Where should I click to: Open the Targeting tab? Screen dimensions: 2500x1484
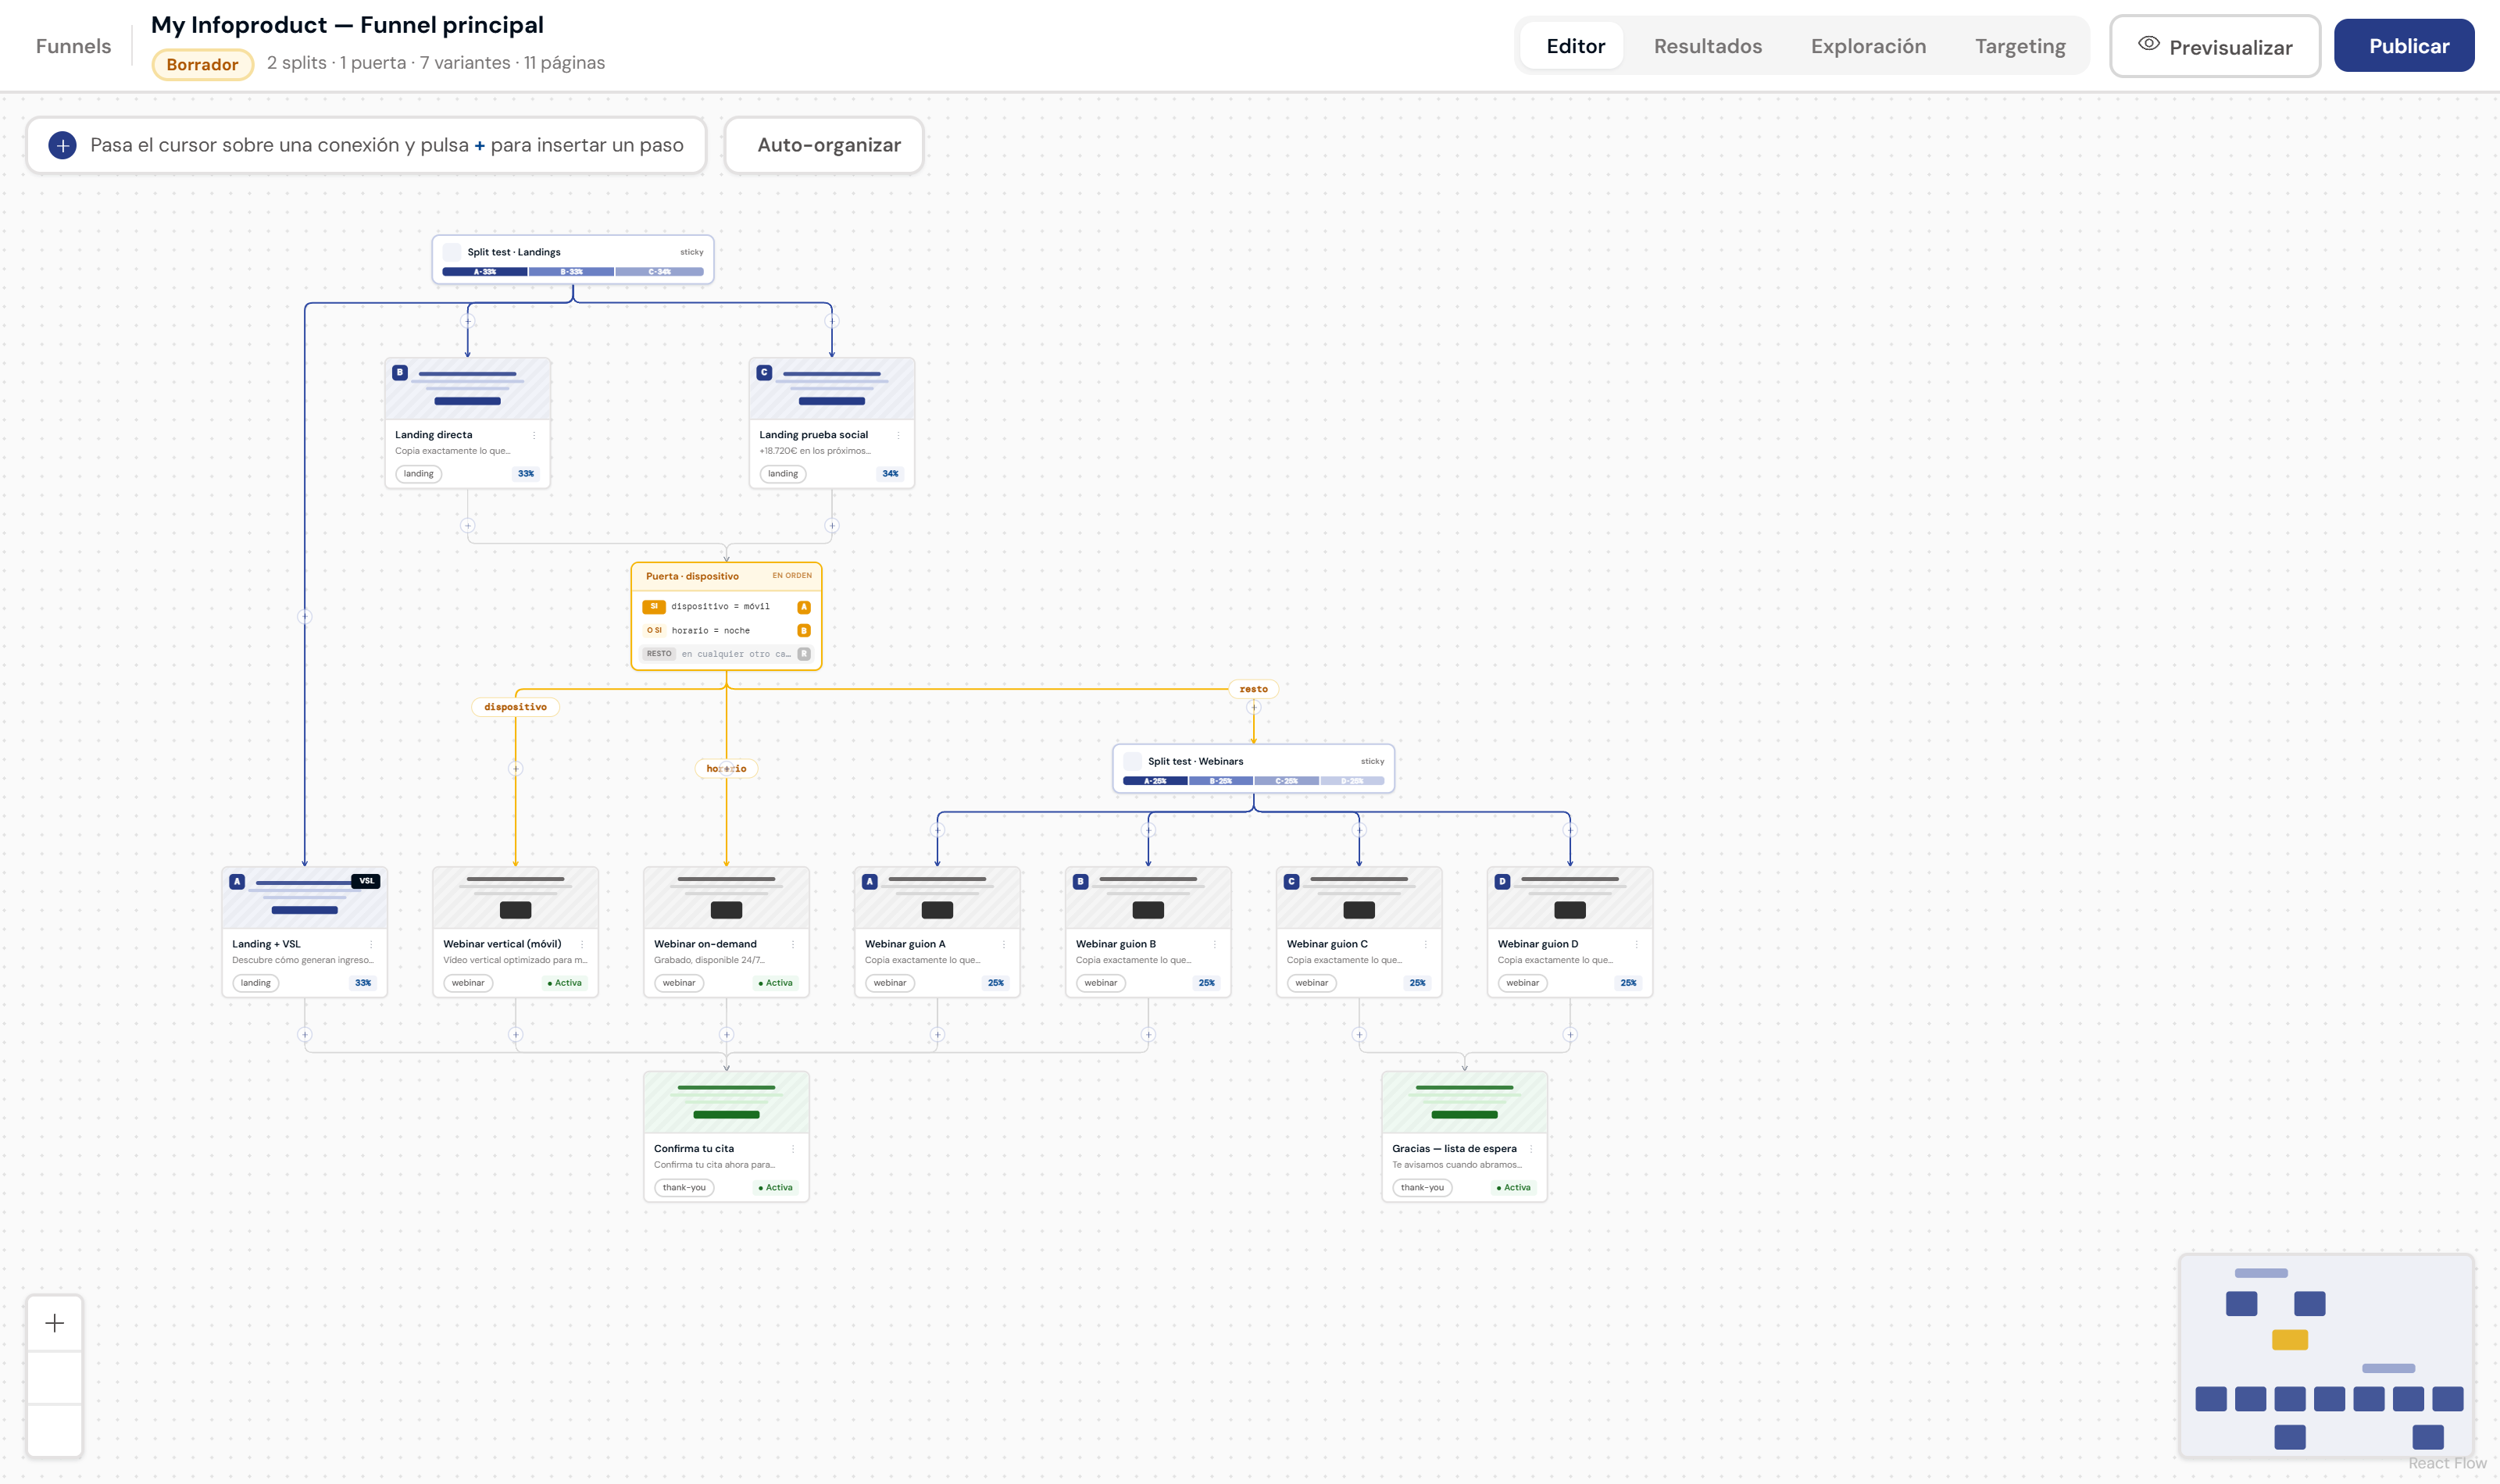click(x=2019, y=46)
